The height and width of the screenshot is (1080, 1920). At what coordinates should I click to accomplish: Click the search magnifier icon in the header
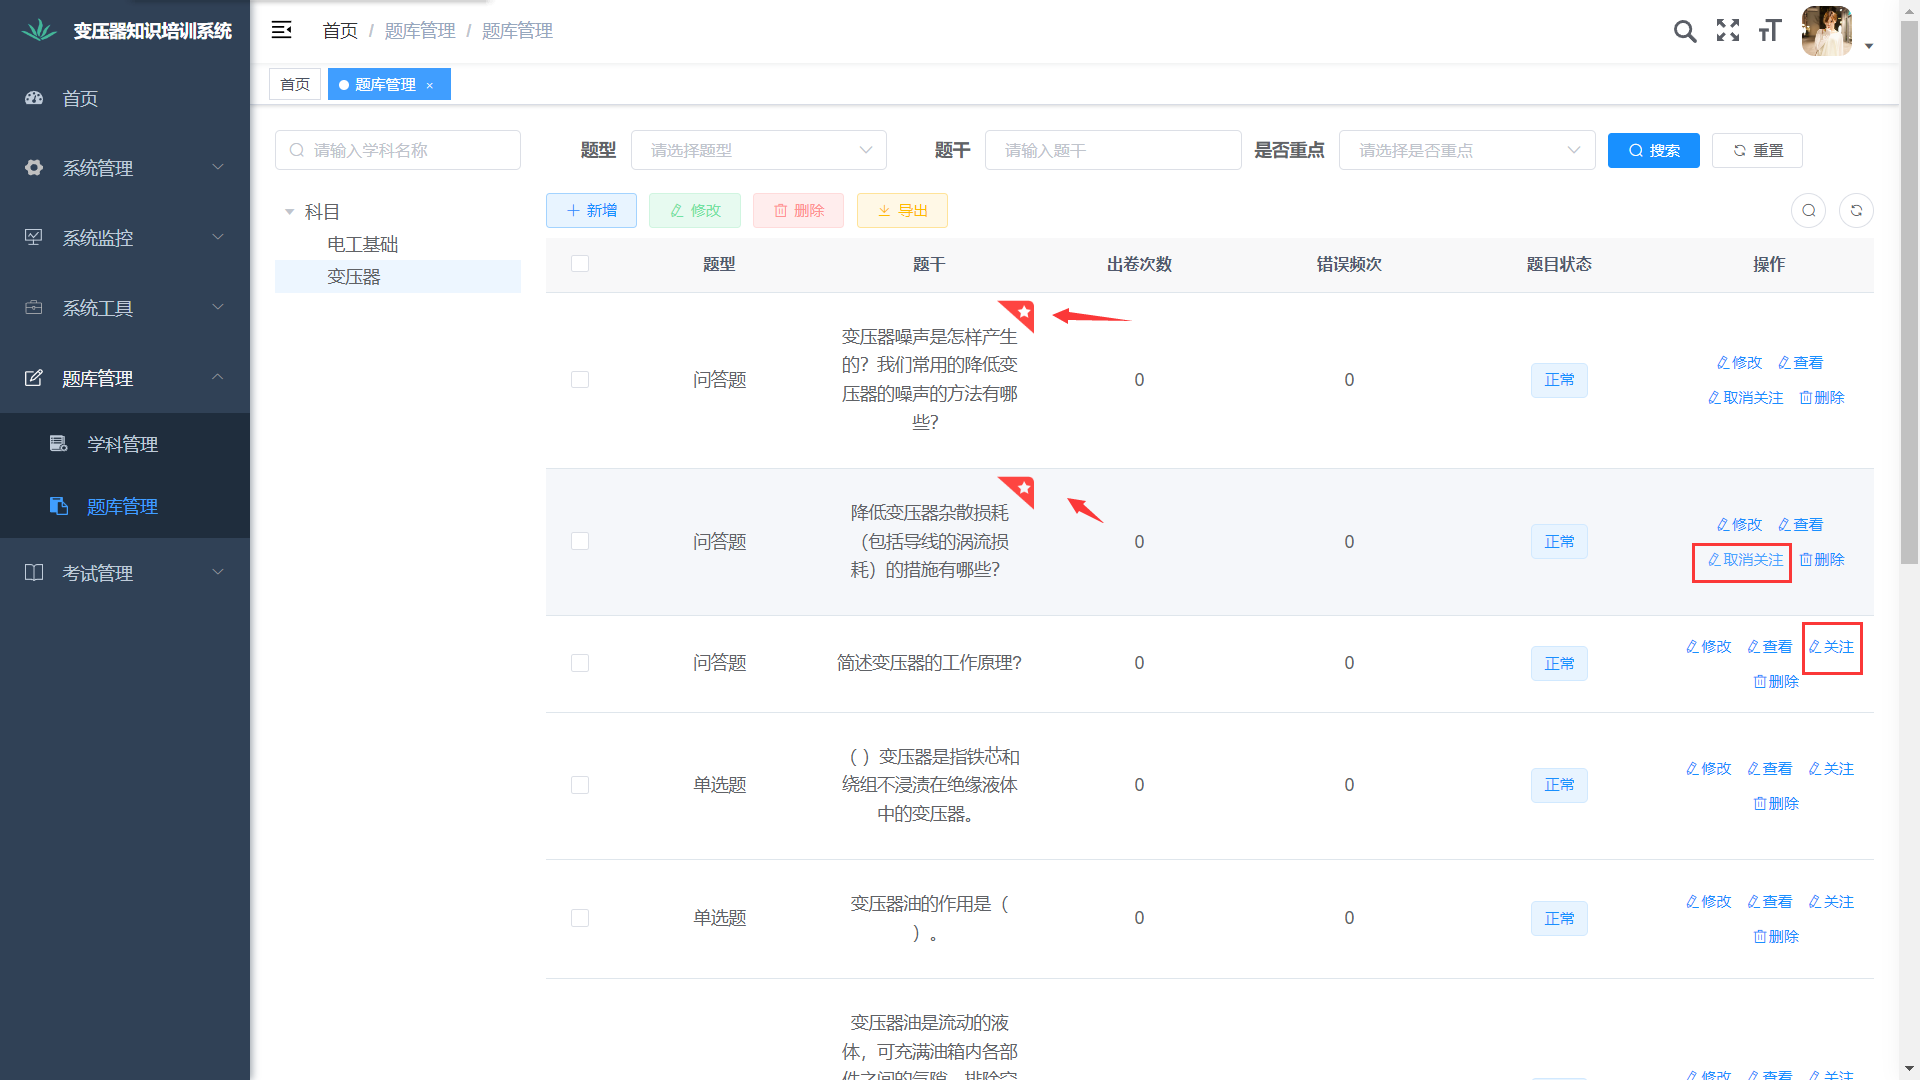pyautogui.click(x=1684, y=31)
